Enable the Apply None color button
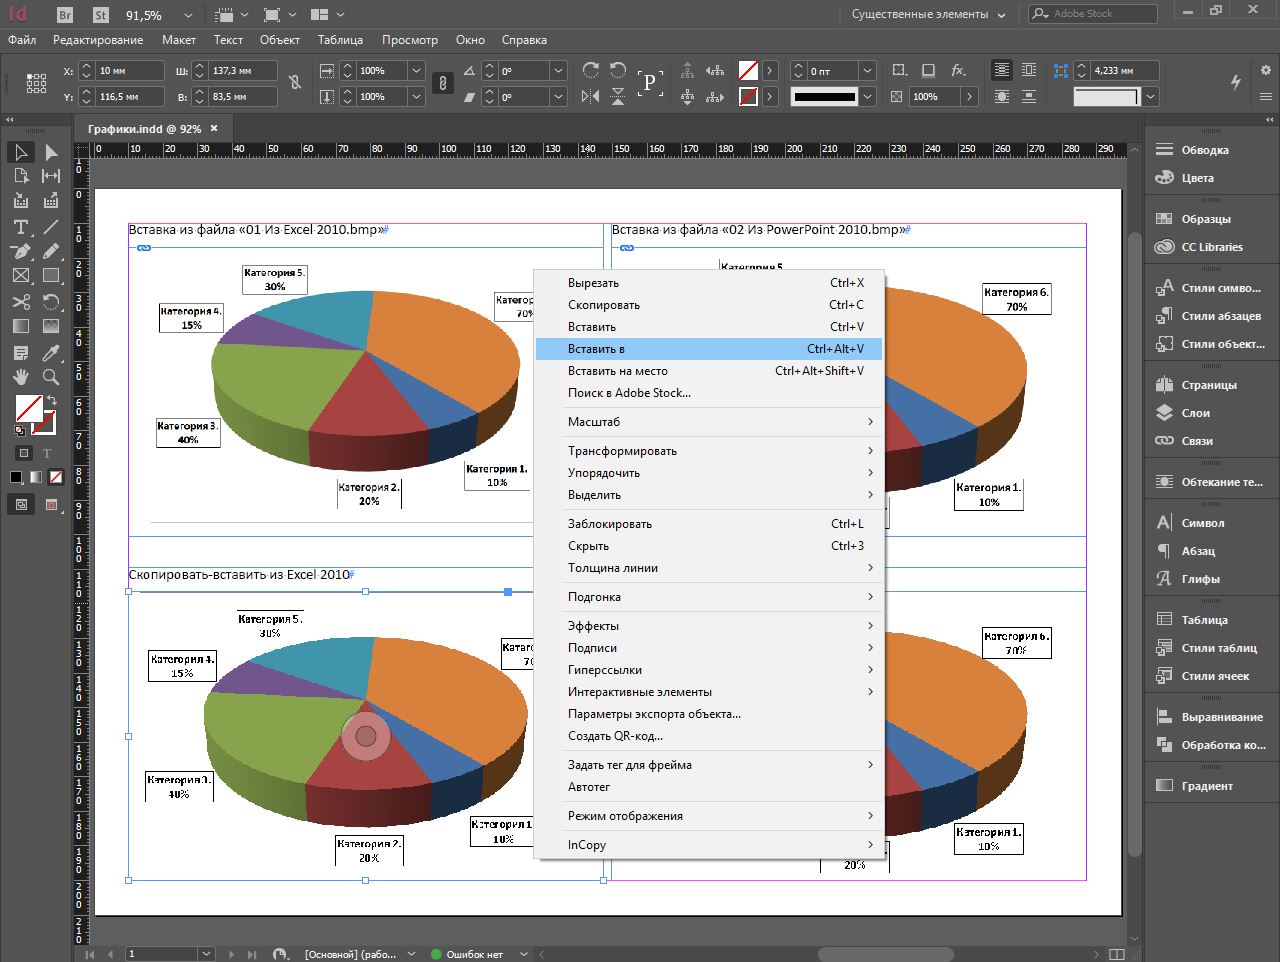Screen dimensions: 1280x962 pos(56,477)
